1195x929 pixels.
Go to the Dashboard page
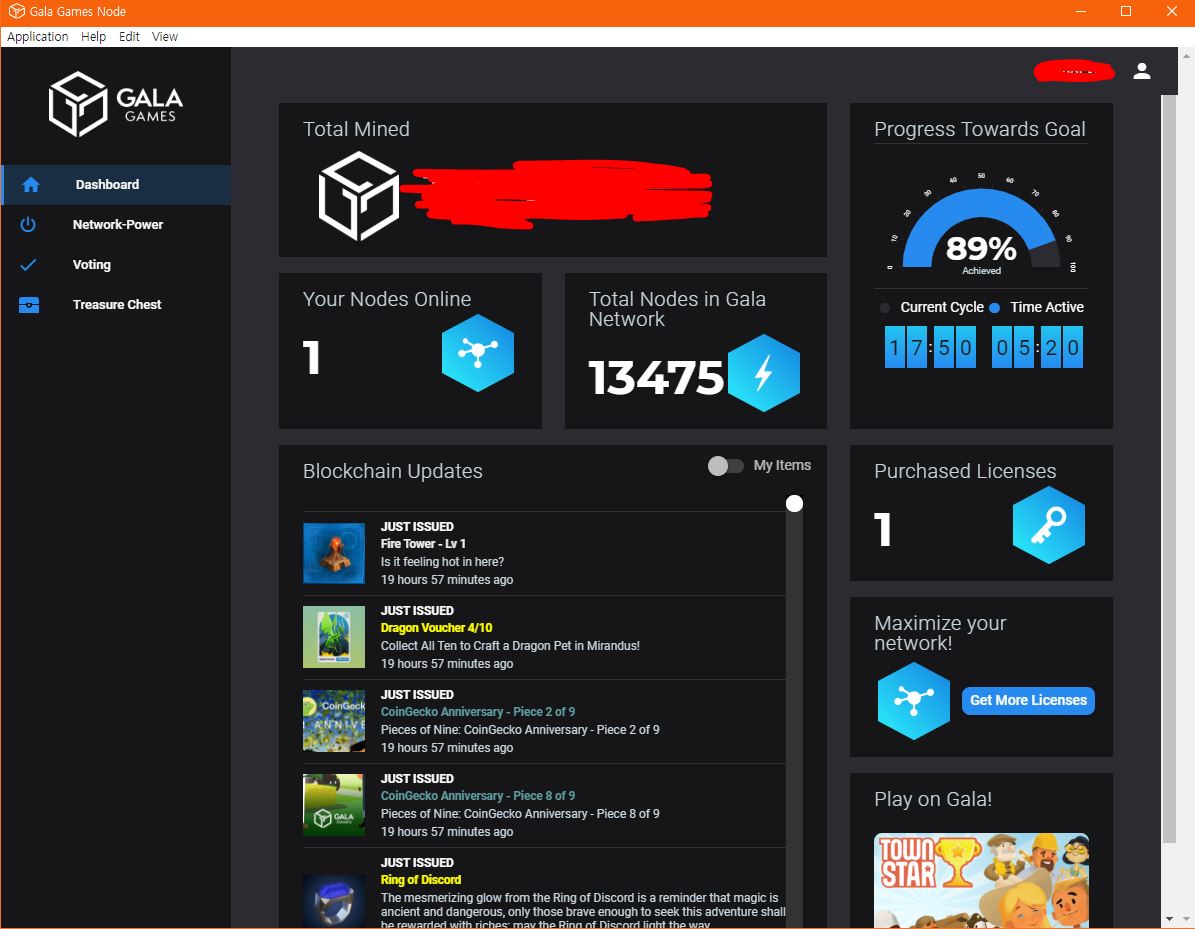pyautogui.click(x=116, y=184)
